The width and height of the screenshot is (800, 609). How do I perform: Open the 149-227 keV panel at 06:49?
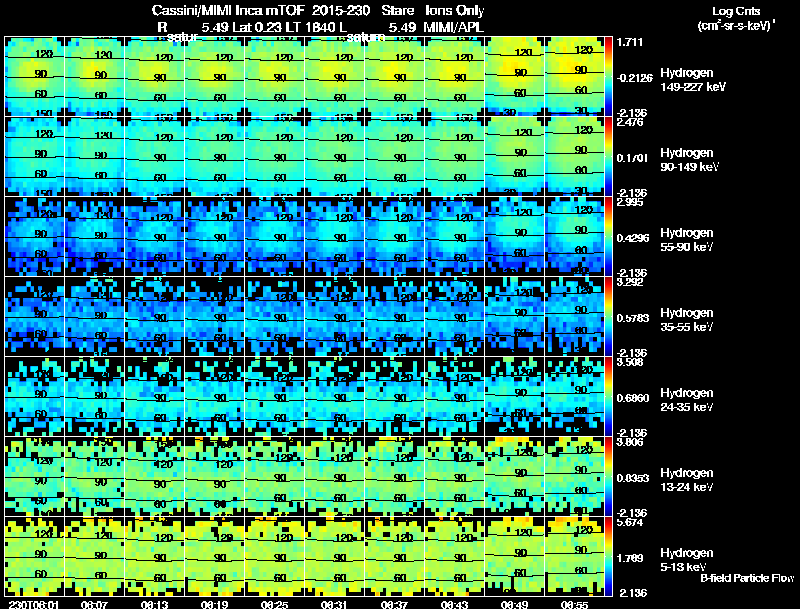click(514, 77)
